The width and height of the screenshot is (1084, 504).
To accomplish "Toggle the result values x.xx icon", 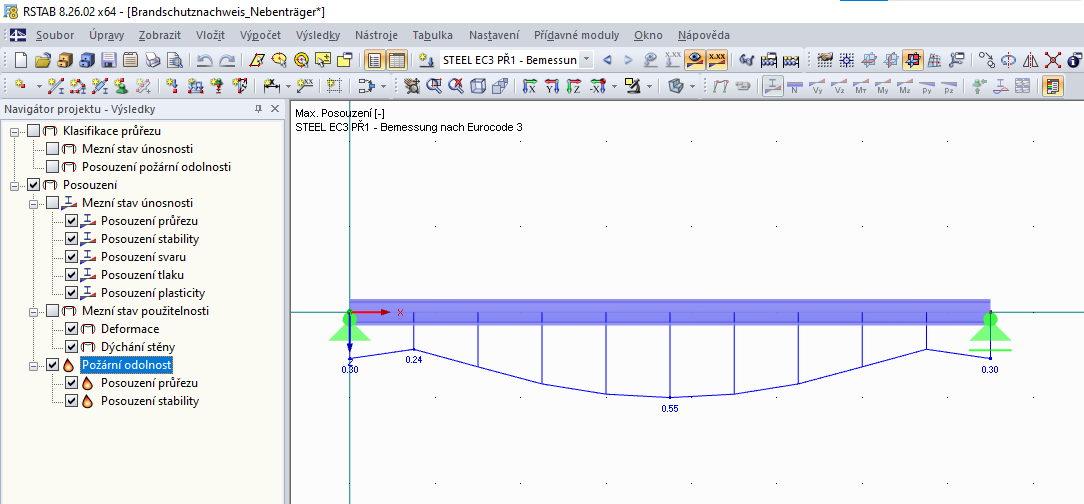I will click(x=717, y=60).
